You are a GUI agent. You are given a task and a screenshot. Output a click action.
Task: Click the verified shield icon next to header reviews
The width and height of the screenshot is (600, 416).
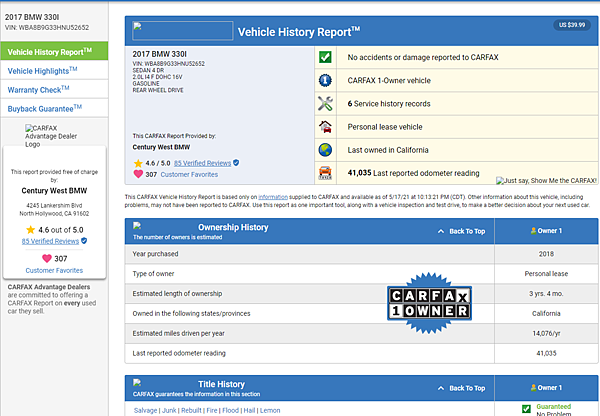pos(236,163)
